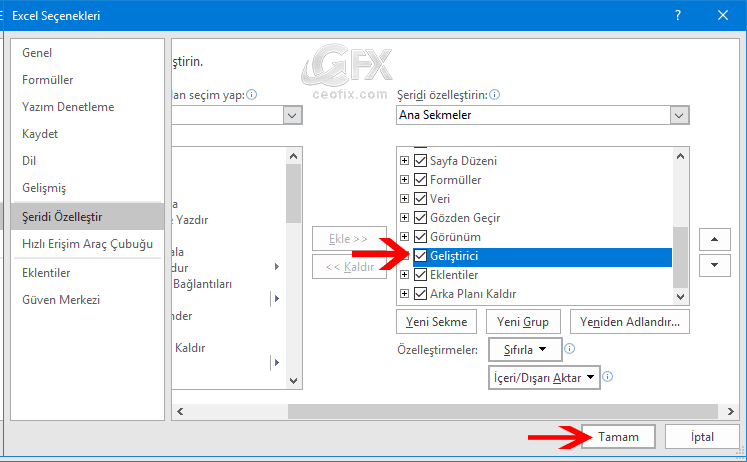The image size is (747, 462).
Task: Click the help question mark in title bar
Action: pyautogui.click(x=678, y=15)
